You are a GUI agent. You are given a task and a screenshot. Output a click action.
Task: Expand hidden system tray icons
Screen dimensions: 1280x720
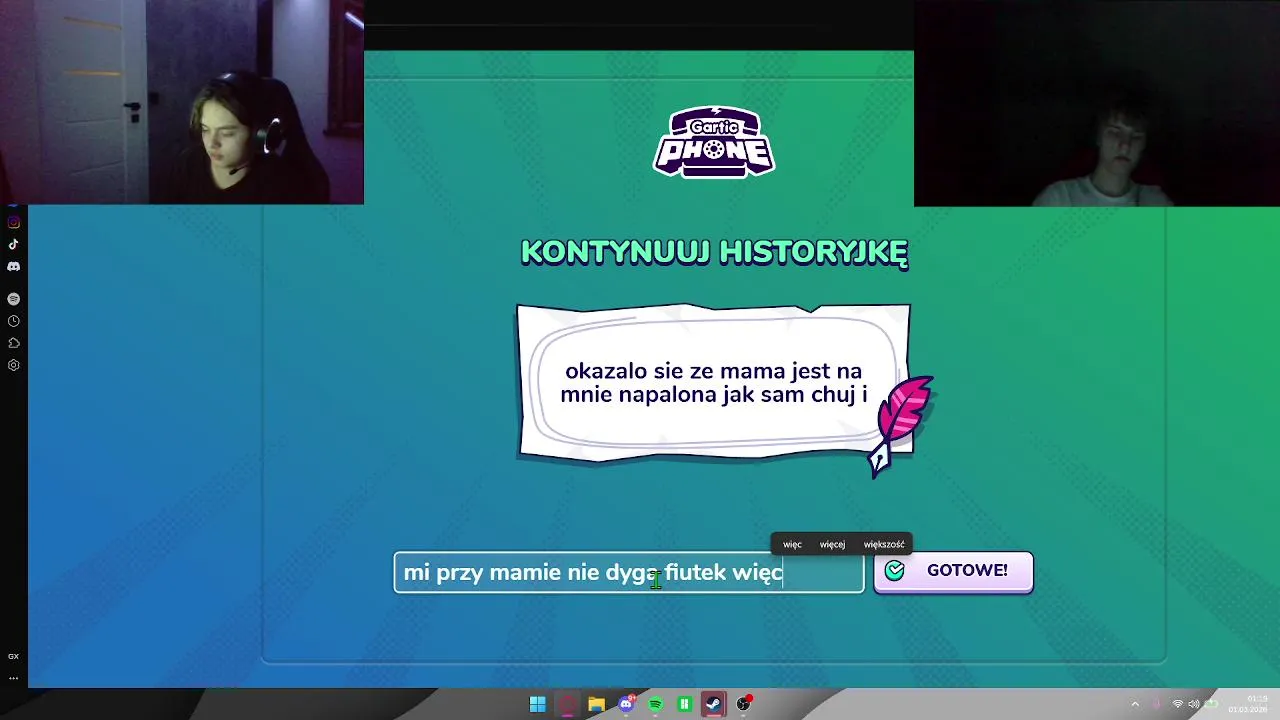pos(1135,704)
